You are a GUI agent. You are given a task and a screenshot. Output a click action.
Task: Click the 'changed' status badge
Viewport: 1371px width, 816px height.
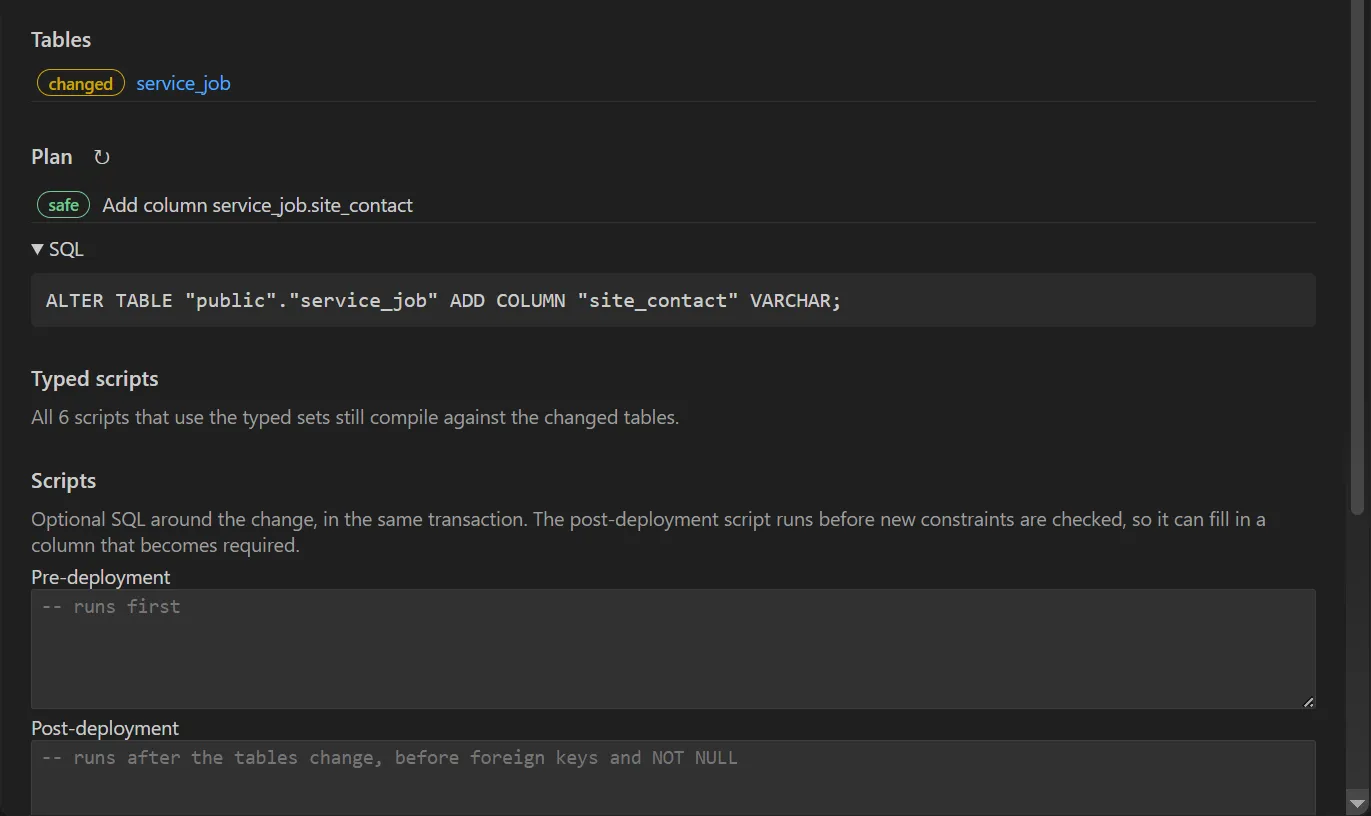pyautogui.click(x=81, y=83)
